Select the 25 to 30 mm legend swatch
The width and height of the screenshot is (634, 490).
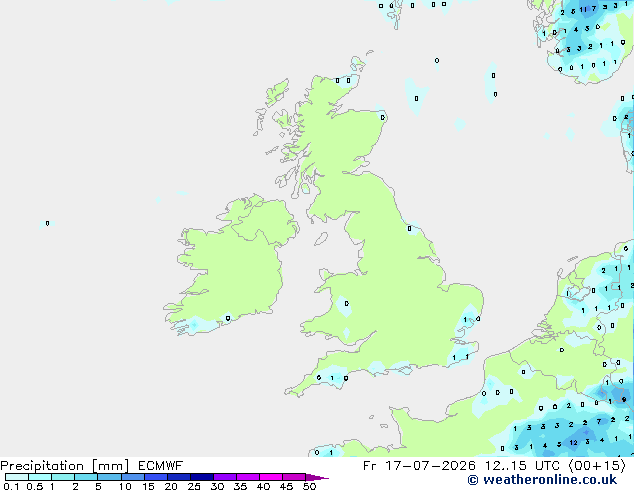pyautogui.click(x=201, y=477)
